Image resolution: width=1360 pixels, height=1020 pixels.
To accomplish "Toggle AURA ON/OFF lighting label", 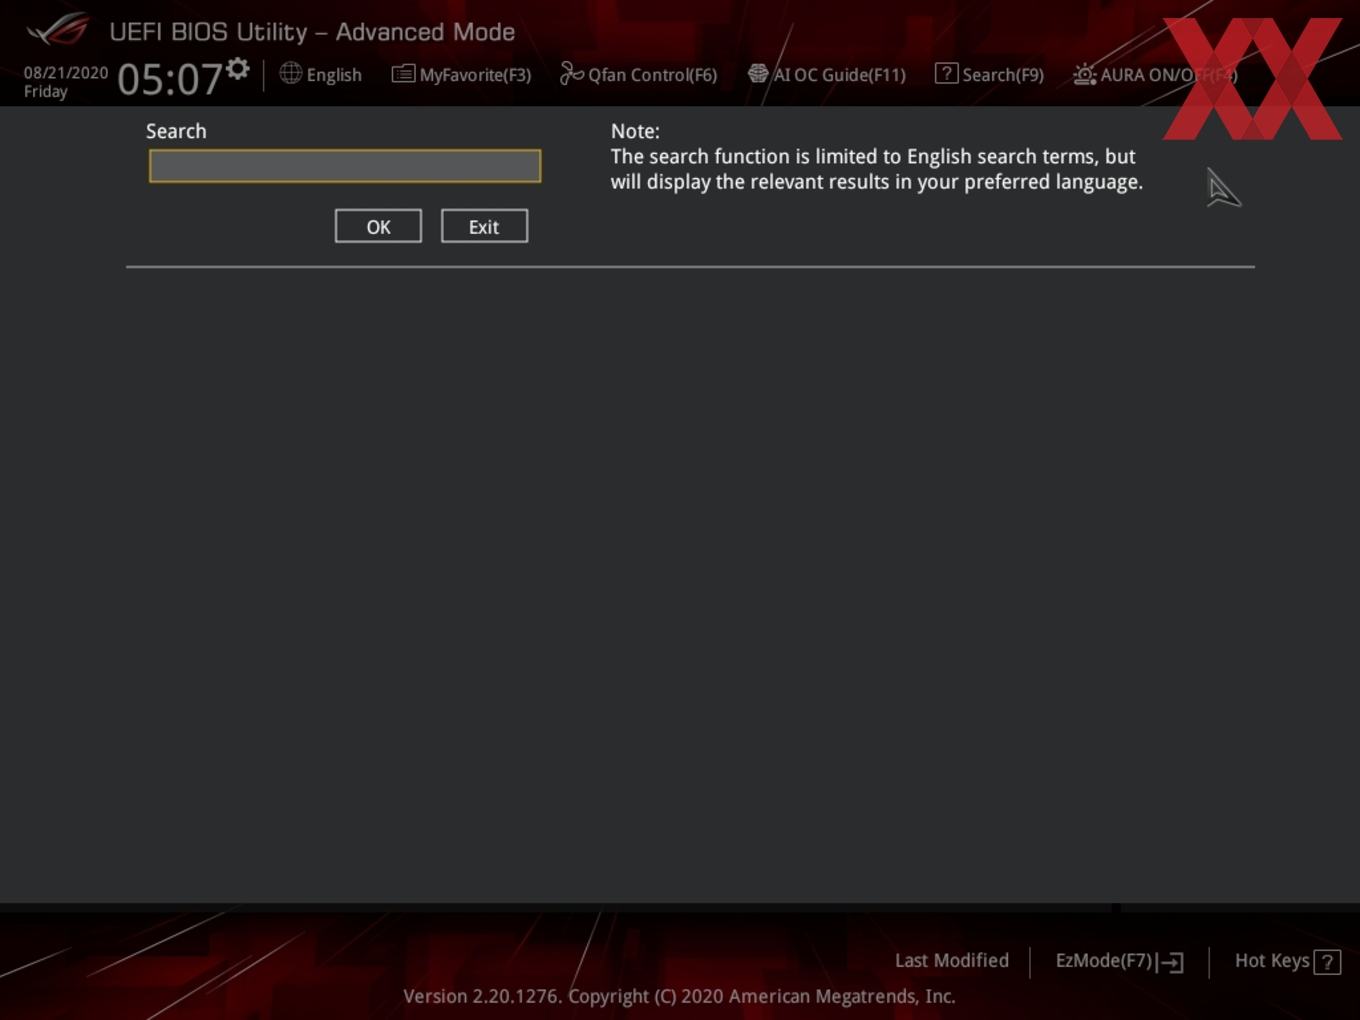I will (x=1169, y=75).
